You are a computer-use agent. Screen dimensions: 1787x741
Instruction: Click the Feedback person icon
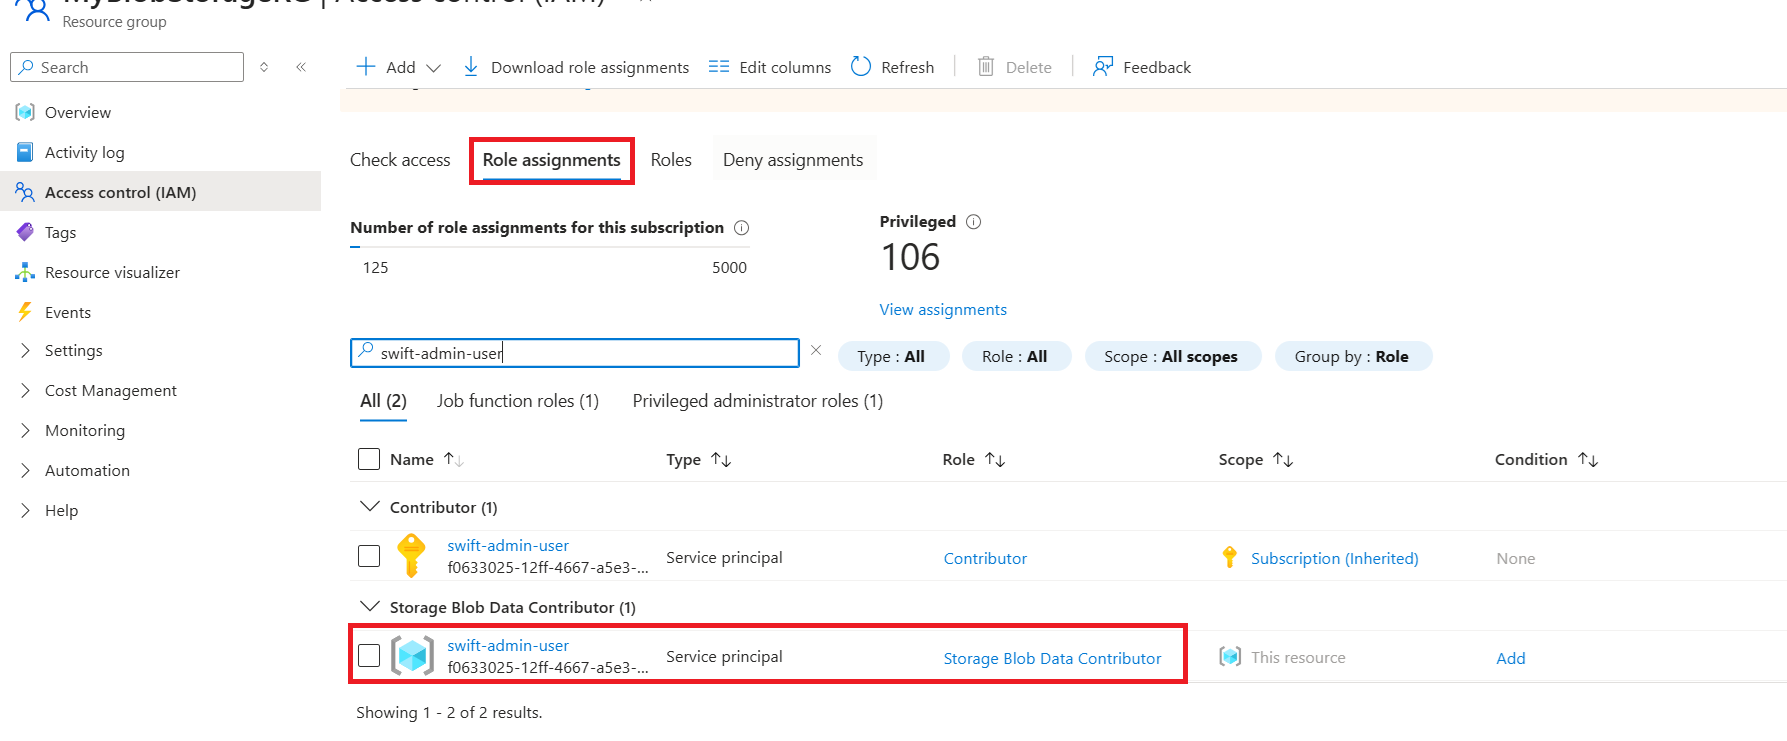click(x=1103, y=67)
